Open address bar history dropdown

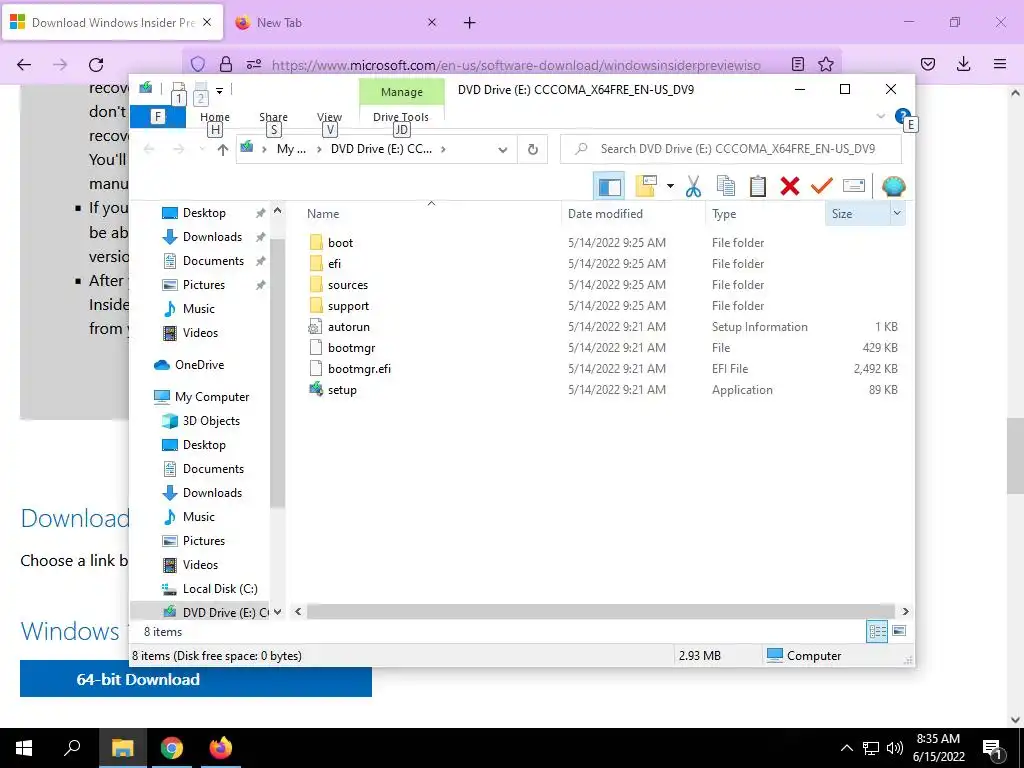[502, 150]
